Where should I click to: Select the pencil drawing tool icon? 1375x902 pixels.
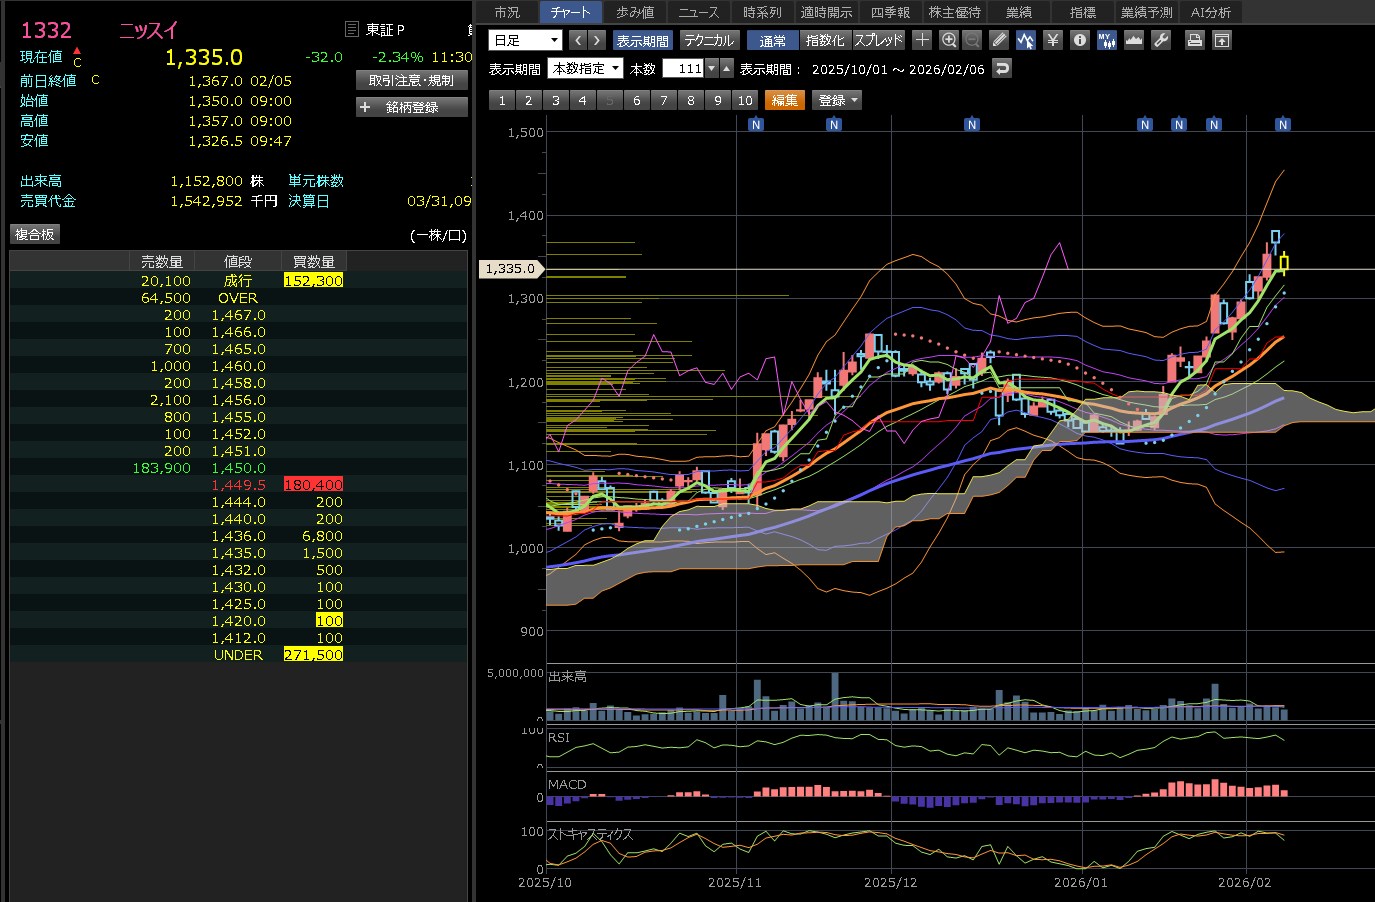pyautogui.click(x=999, y=40)
